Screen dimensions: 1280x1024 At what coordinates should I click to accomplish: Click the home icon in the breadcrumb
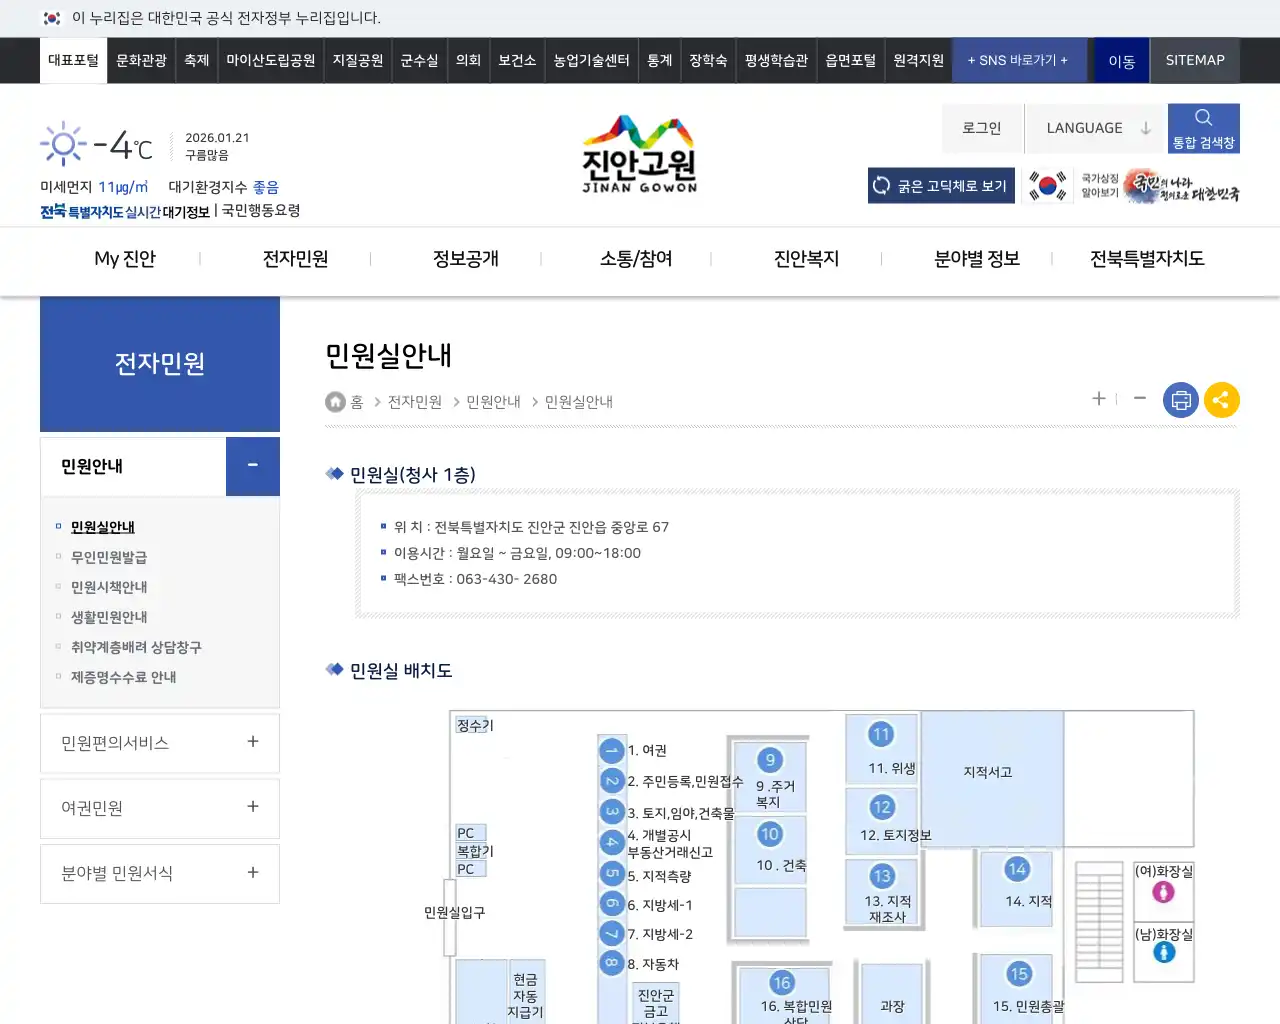click(335, 401)
